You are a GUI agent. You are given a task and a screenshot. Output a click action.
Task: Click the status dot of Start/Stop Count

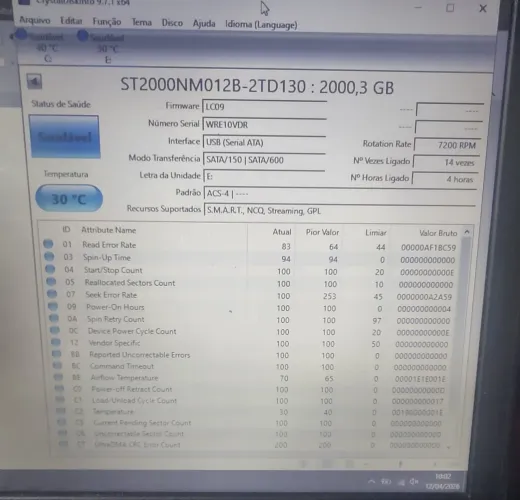[x=50, y=269]
